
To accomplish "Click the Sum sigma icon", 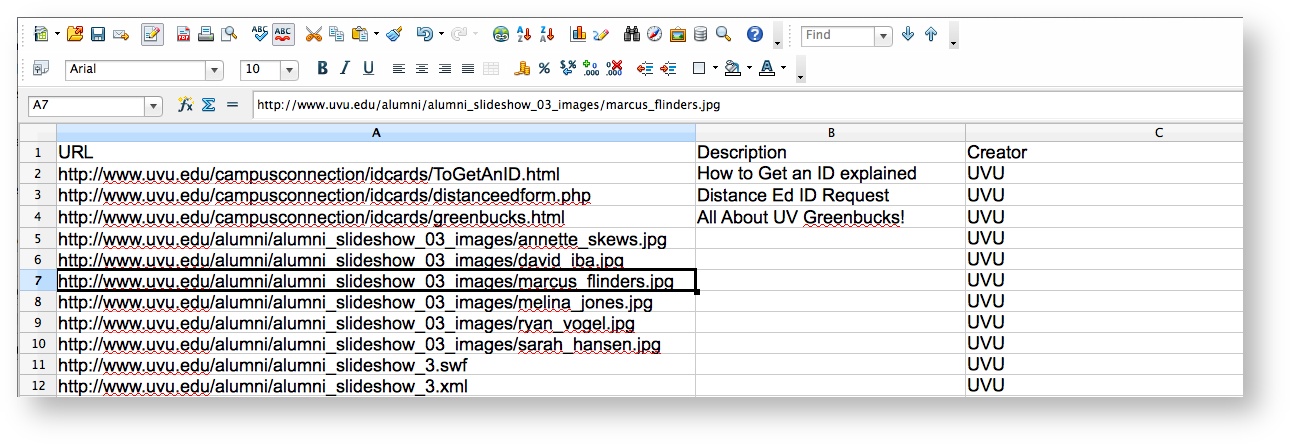I will (208, 105).
